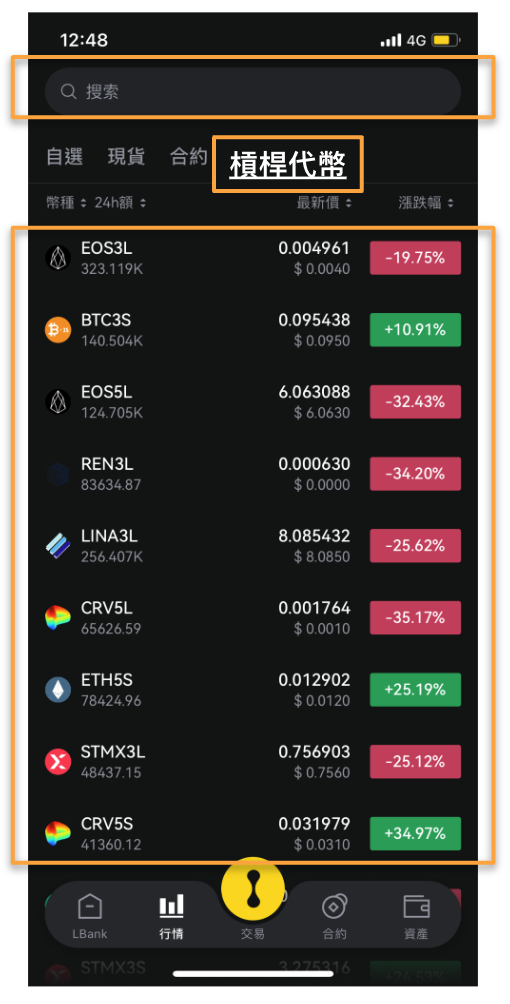Select the 行情 market chart icon
The height and width of the screenshot is (1004, 510).
tap(171, 906)
